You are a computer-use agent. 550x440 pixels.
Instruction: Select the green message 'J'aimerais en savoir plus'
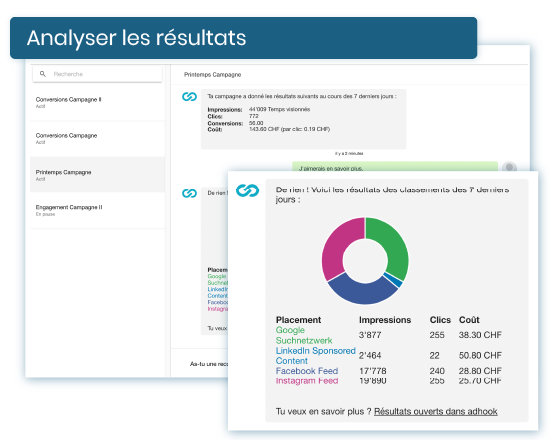(395, 167)
